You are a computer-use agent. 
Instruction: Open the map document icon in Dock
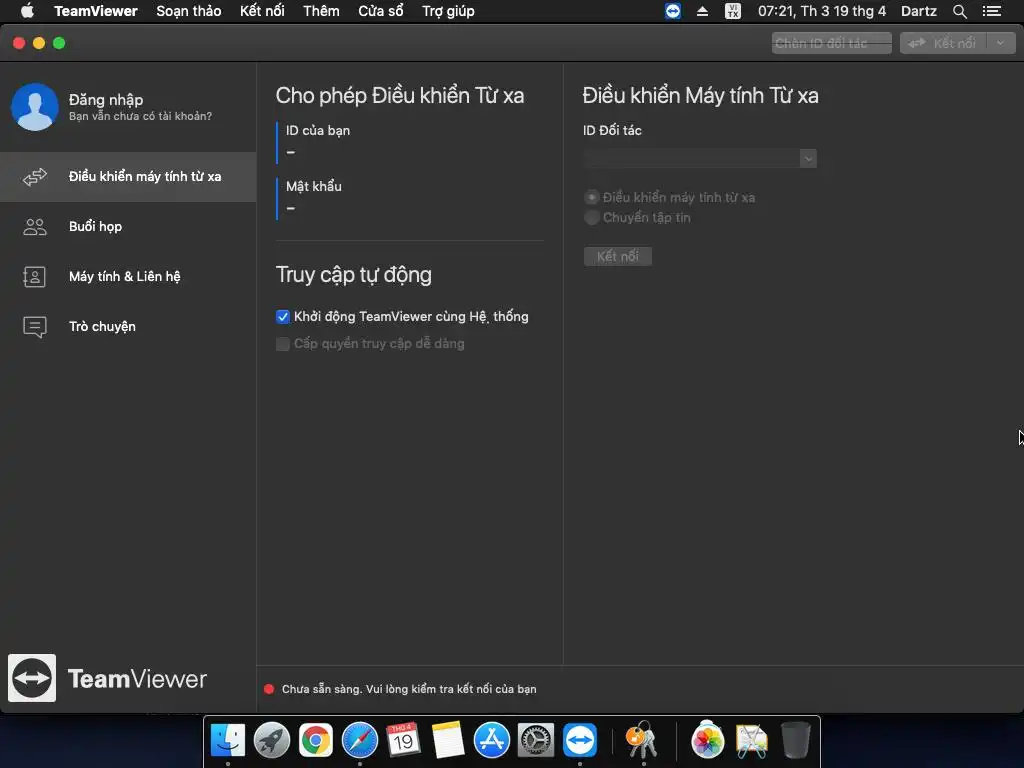tap(752, 740)
